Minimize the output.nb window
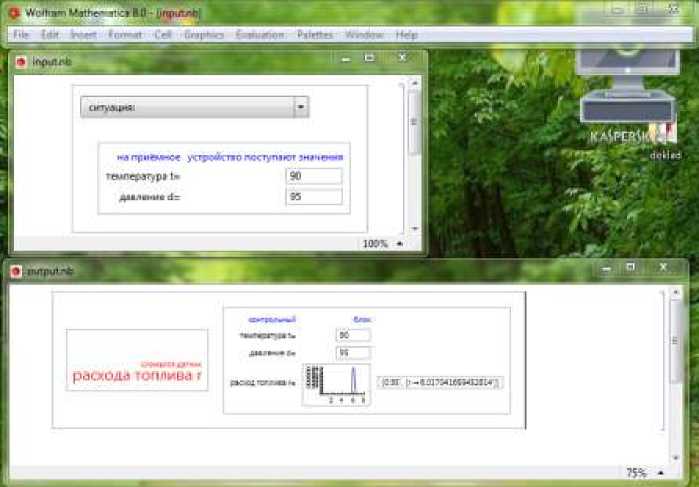699x487 pixels. tap(606, 269)
